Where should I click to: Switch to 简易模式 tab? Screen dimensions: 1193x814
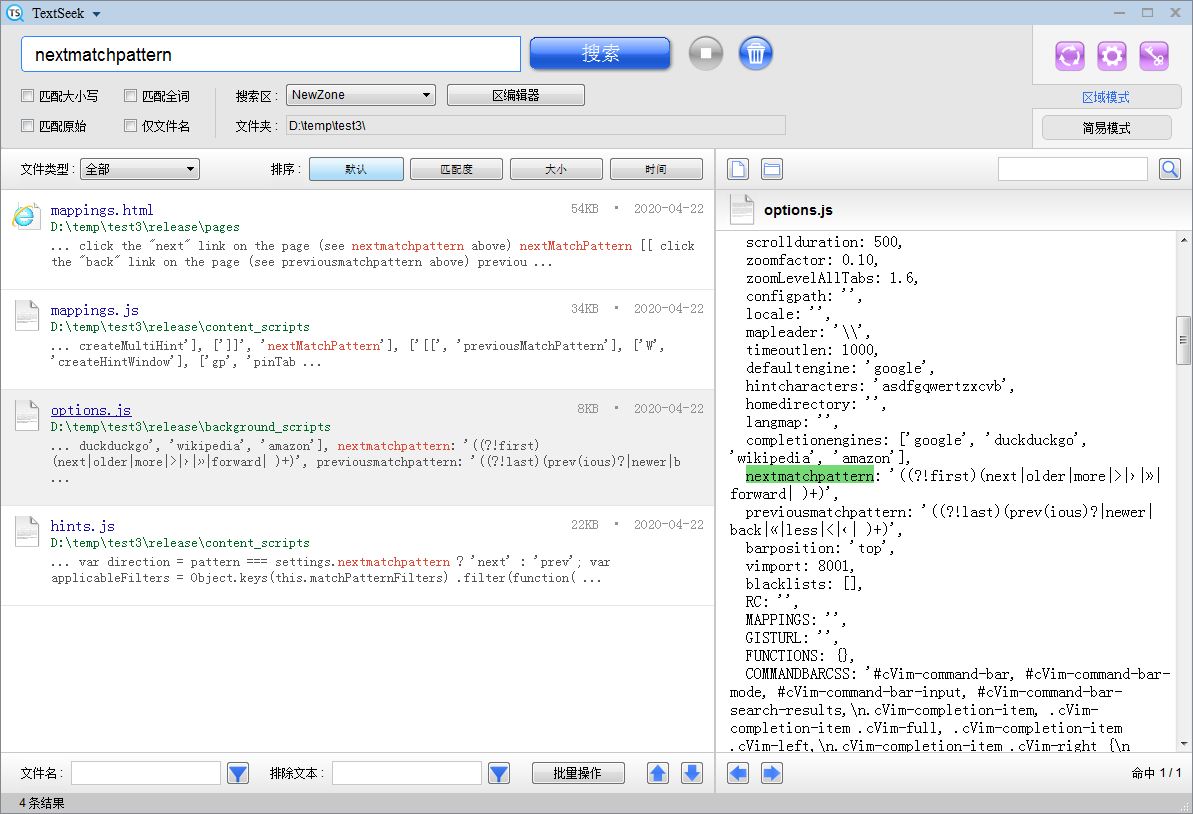1106,128
